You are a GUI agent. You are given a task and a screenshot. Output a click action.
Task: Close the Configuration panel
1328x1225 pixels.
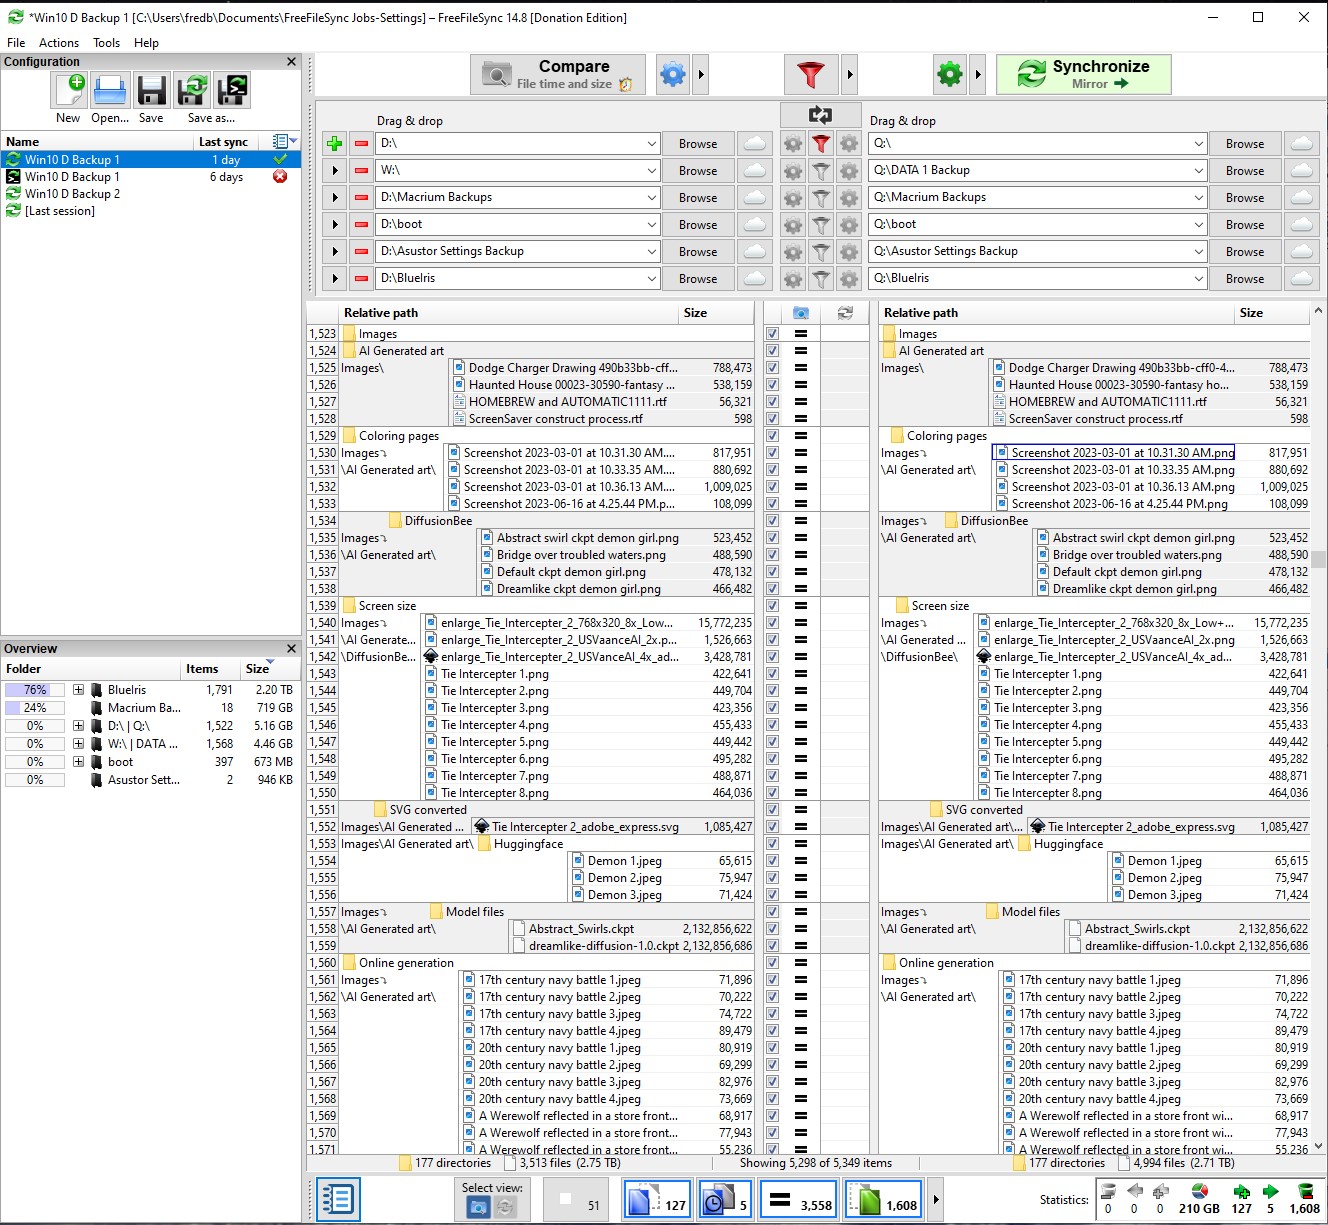click(x=292, y=62)
